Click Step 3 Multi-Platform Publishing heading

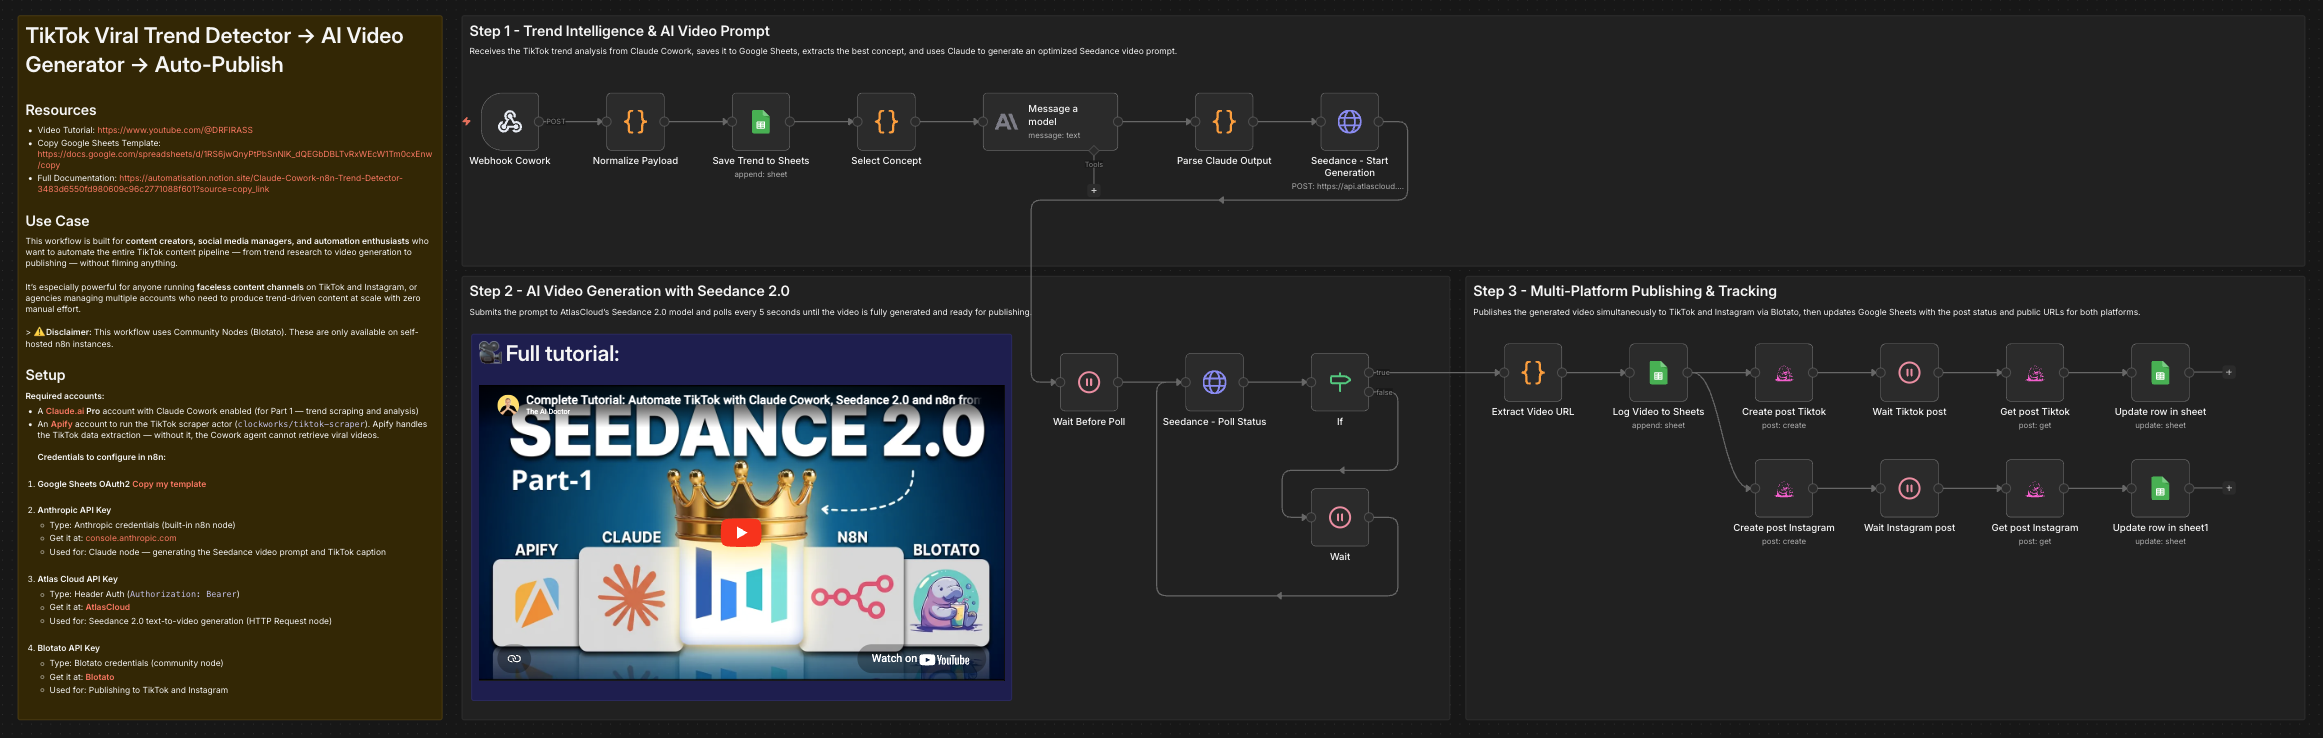(x=1624, y=291)
